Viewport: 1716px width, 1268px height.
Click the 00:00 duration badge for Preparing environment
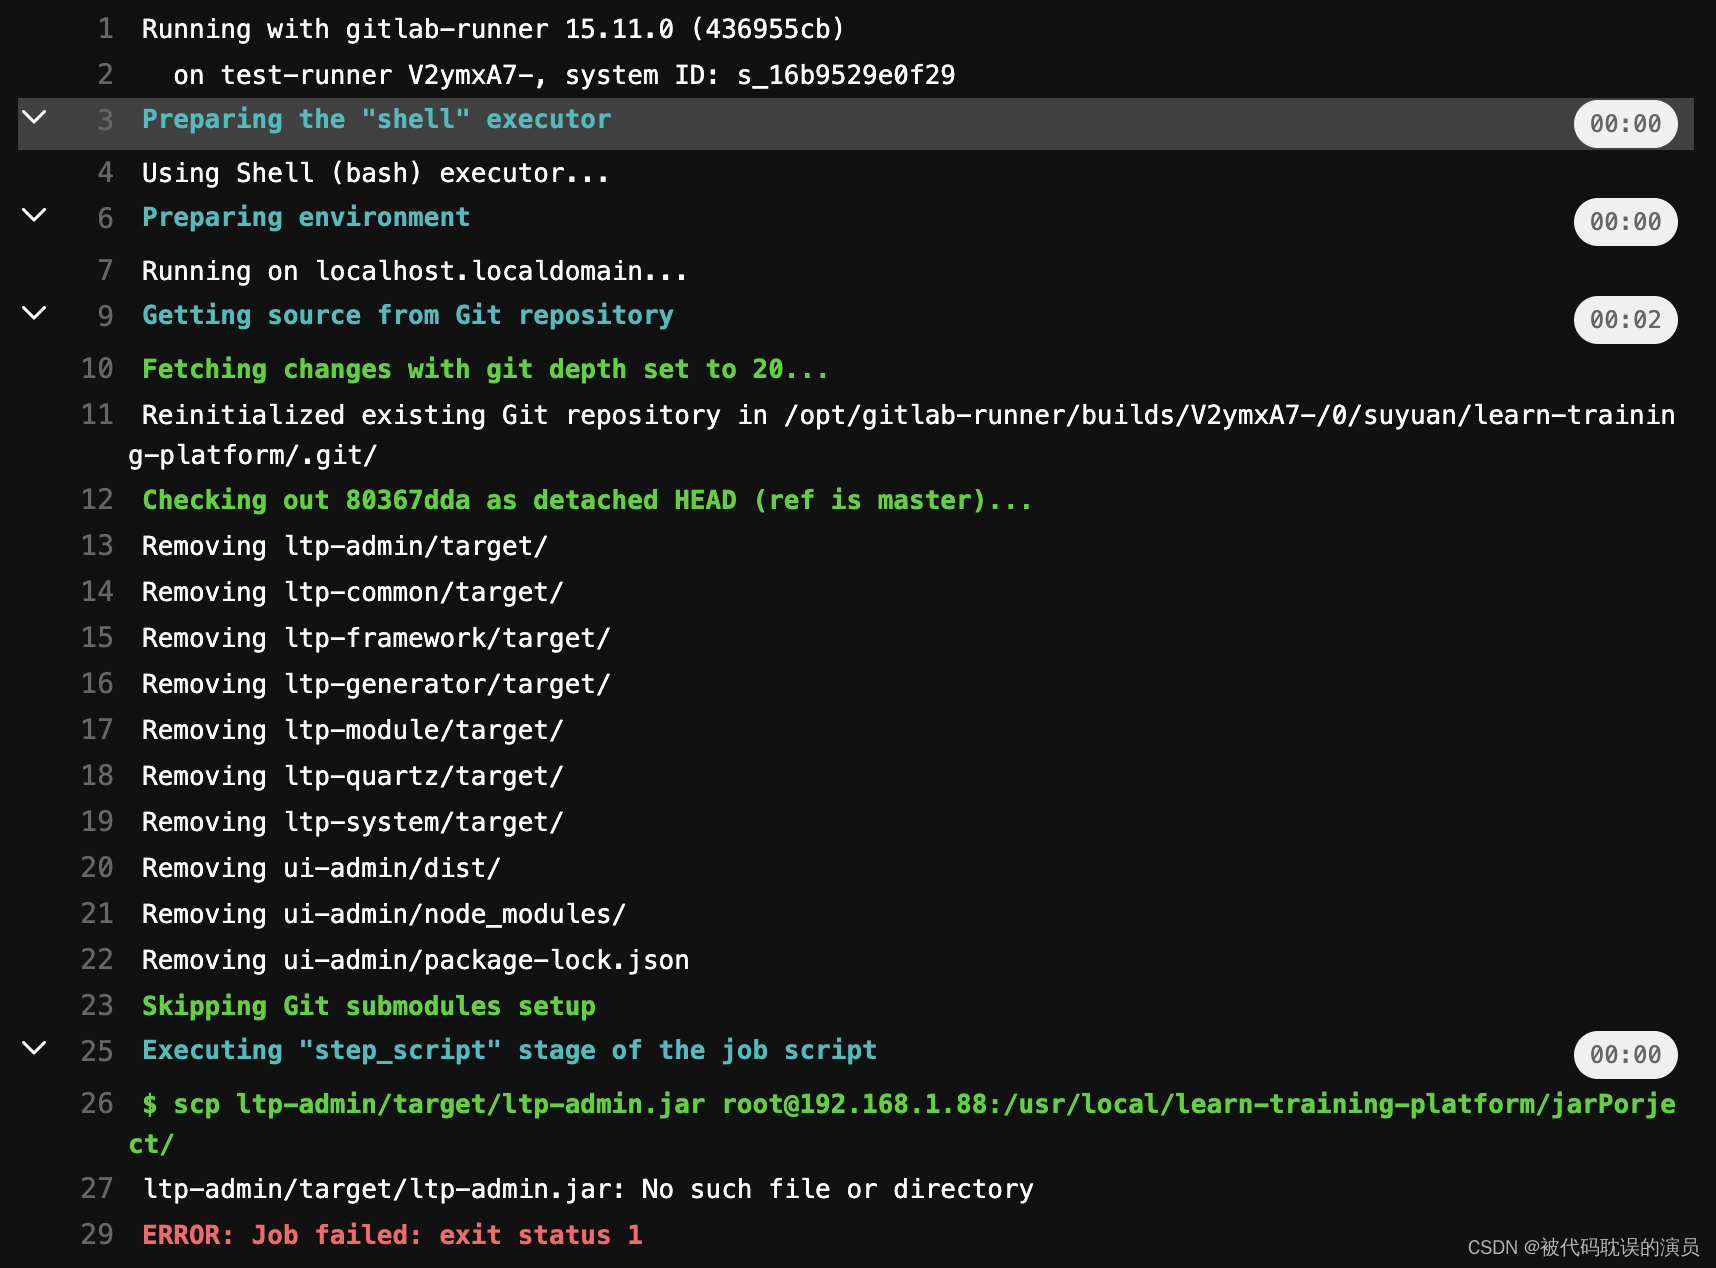point(1625,222)
